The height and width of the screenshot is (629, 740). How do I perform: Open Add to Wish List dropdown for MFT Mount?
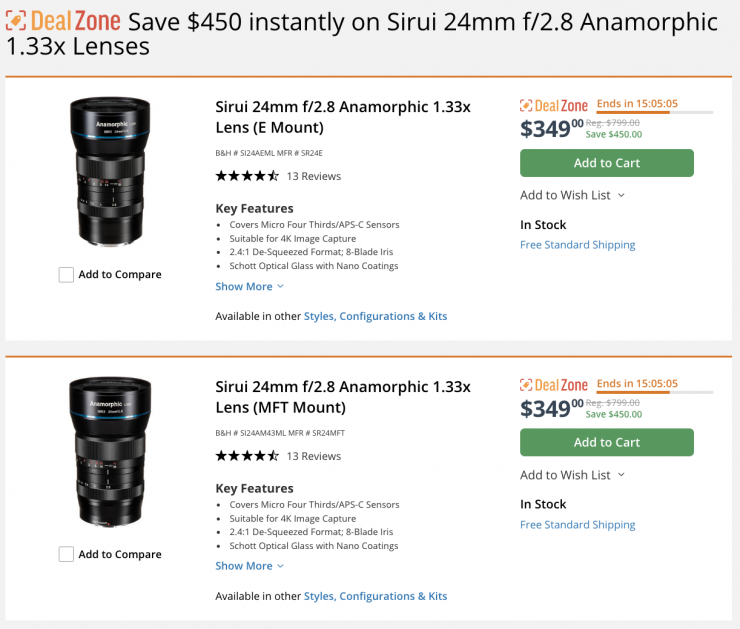573,475
